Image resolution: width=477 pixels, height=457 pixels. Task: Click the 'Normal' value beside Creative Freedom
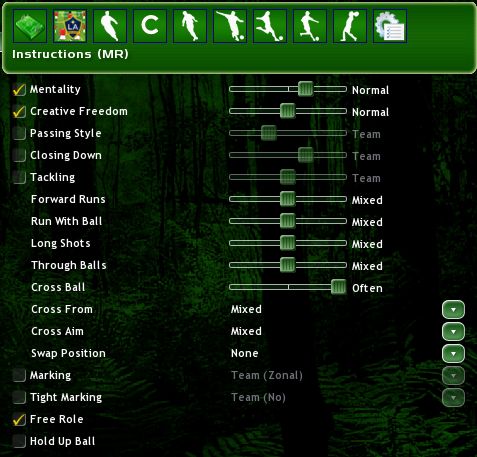370,112
